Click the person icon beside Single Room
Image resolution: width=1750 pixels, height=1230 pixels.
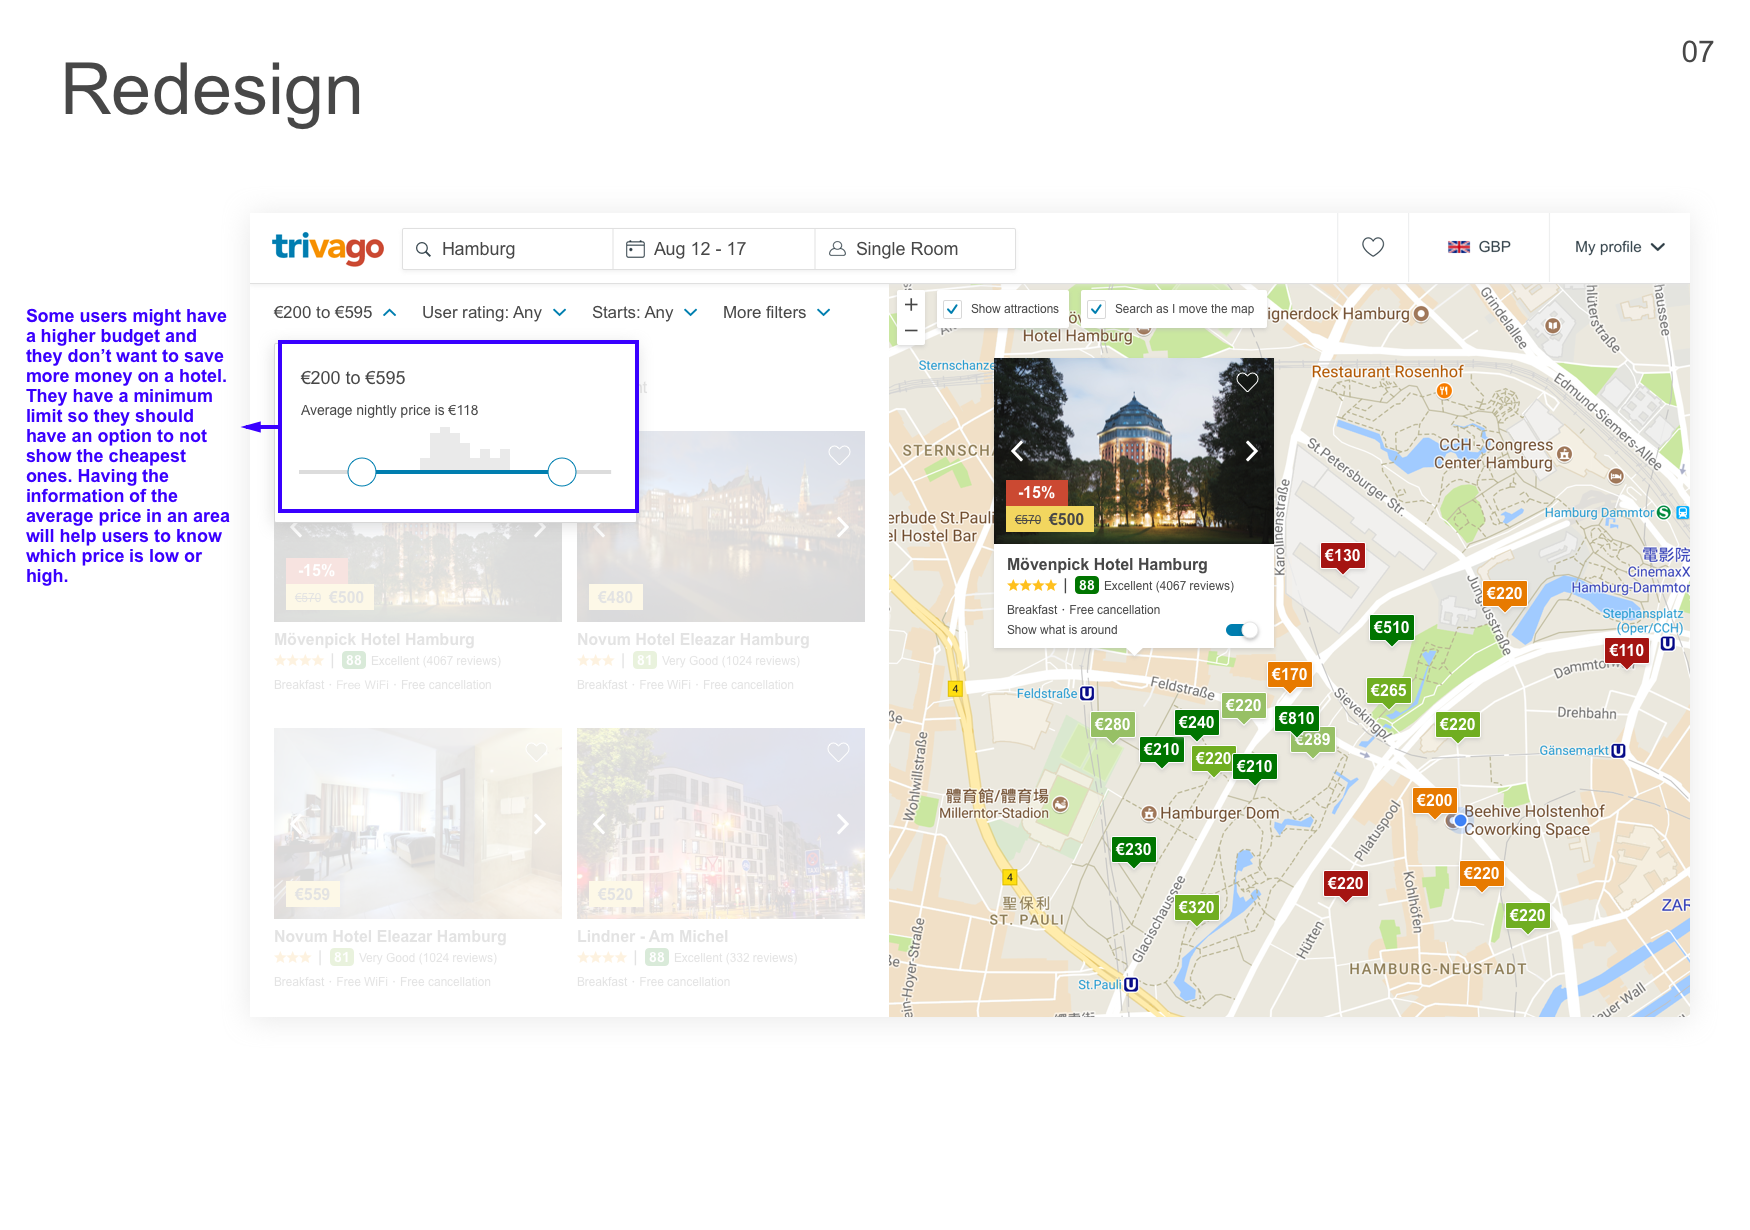tap(838, 249)
